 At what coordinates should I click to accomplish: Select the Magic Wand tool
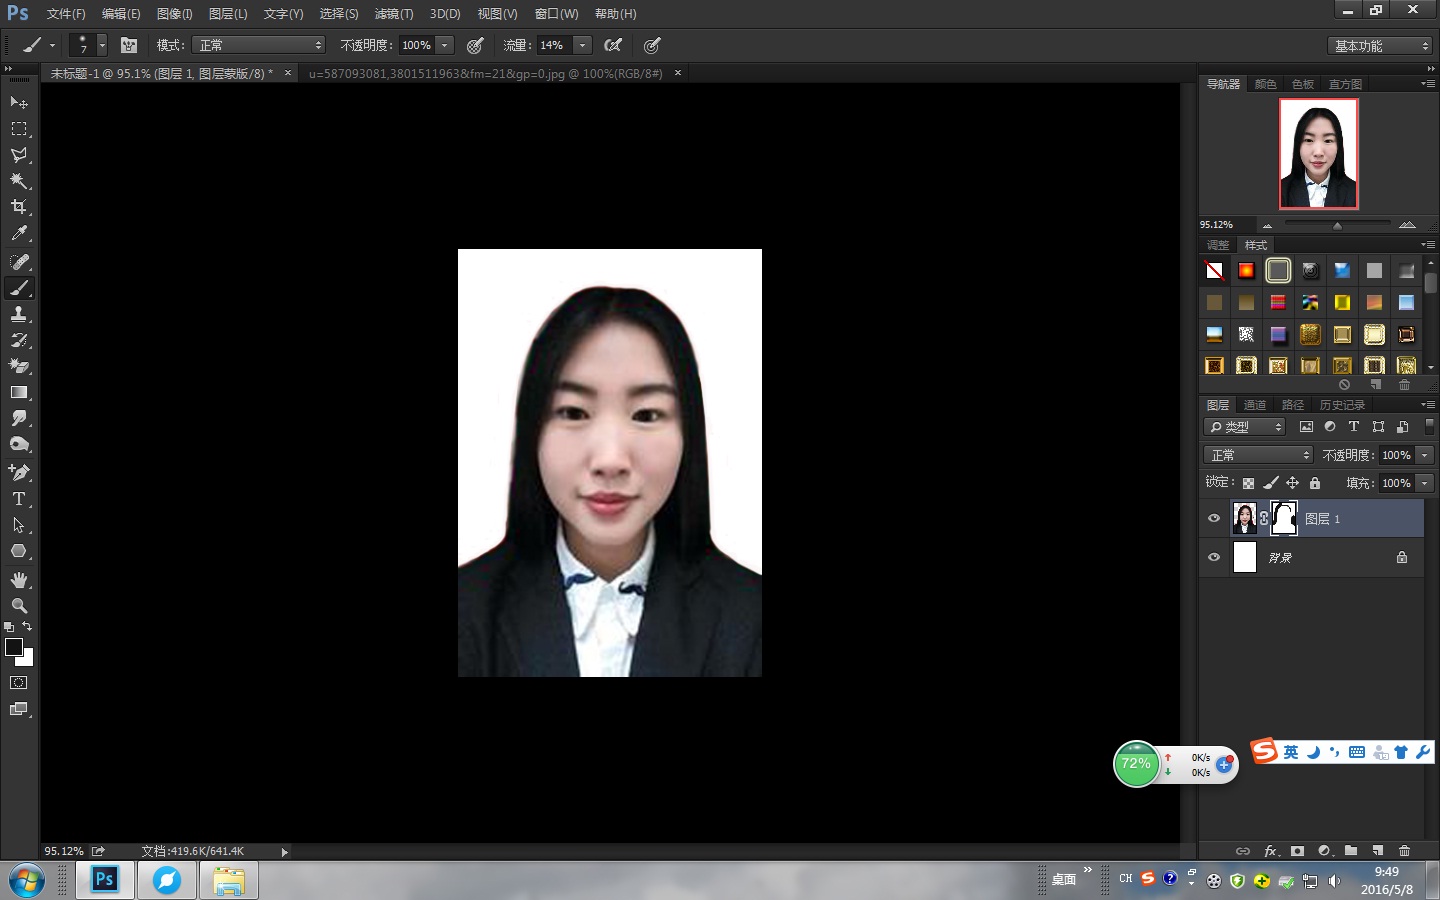click(x=19, y=181)
